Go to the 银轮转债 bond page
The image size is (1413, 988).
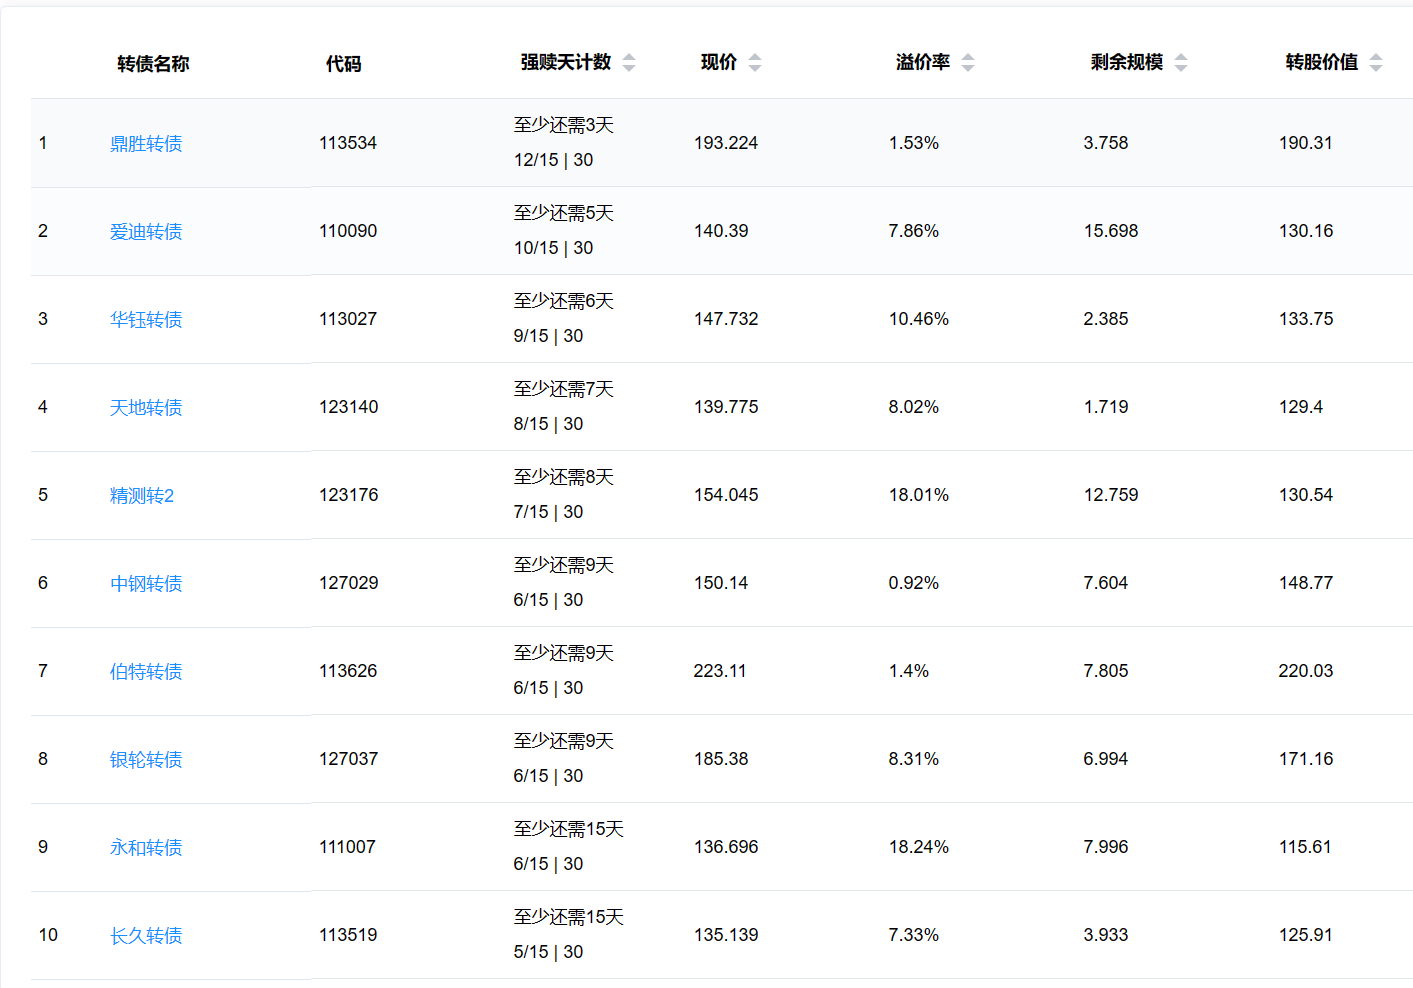pyautogui.click(x=146, y=760)
